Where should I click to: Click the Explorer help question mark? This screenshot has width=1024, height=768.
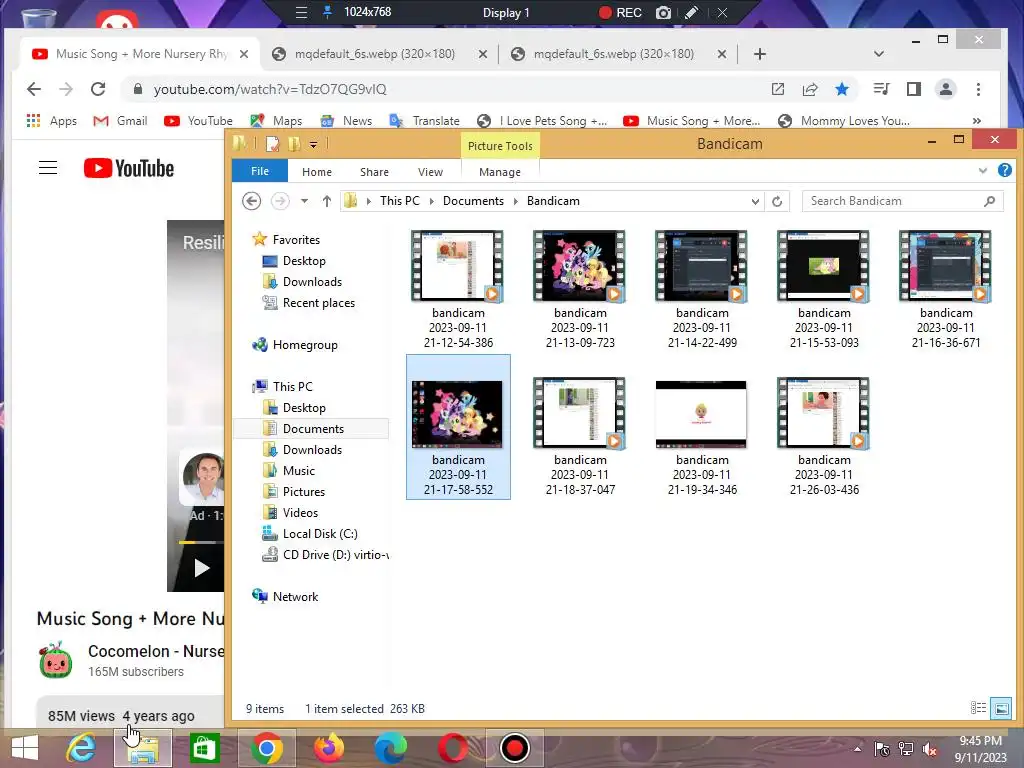[x=1004, y=170]
